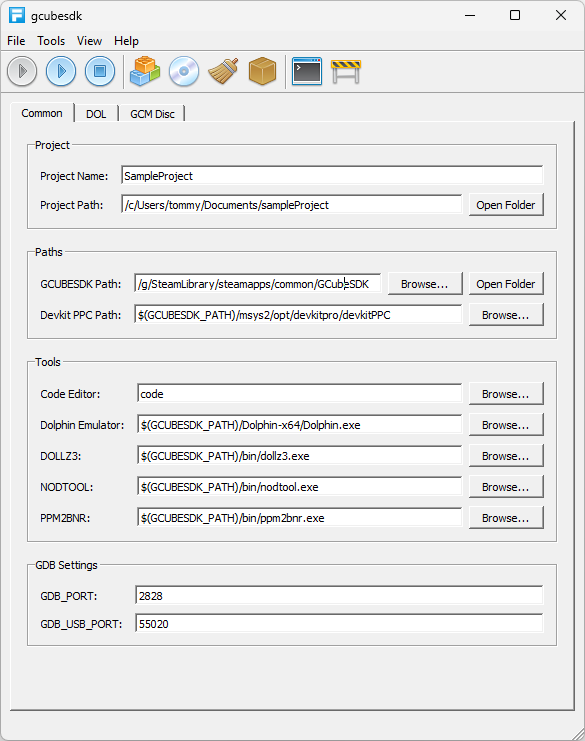Open the File menu

tap(16, 41)
